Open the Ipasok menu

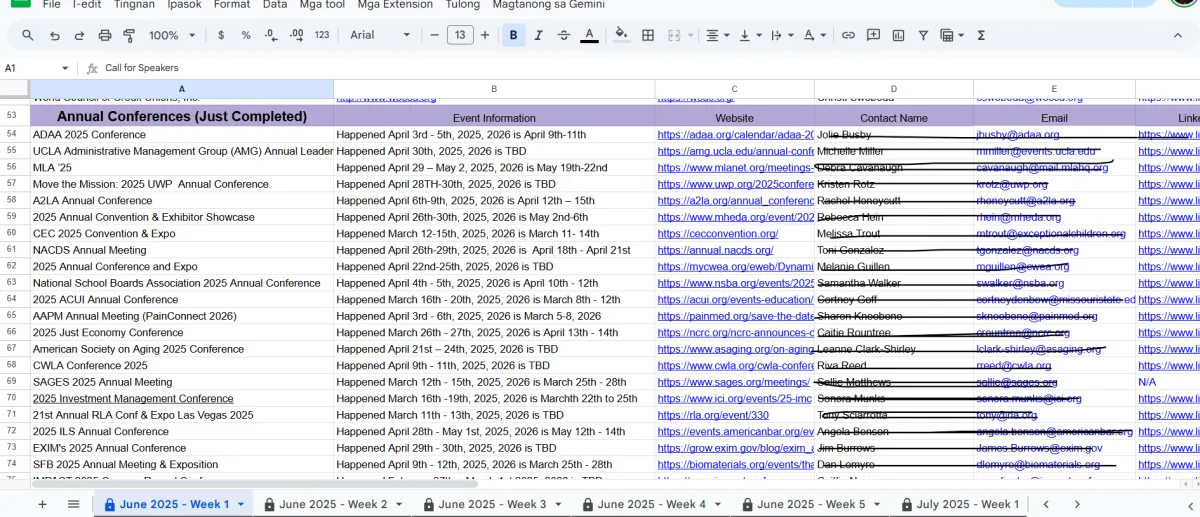184,5
